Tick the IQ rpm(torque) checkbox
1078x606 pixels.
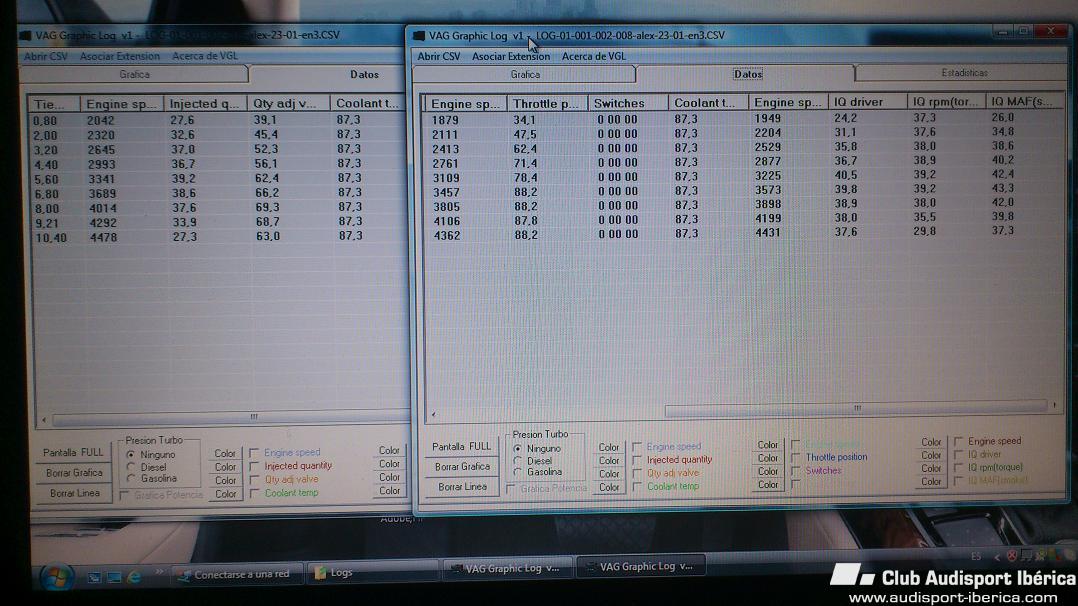click(958, 467)
